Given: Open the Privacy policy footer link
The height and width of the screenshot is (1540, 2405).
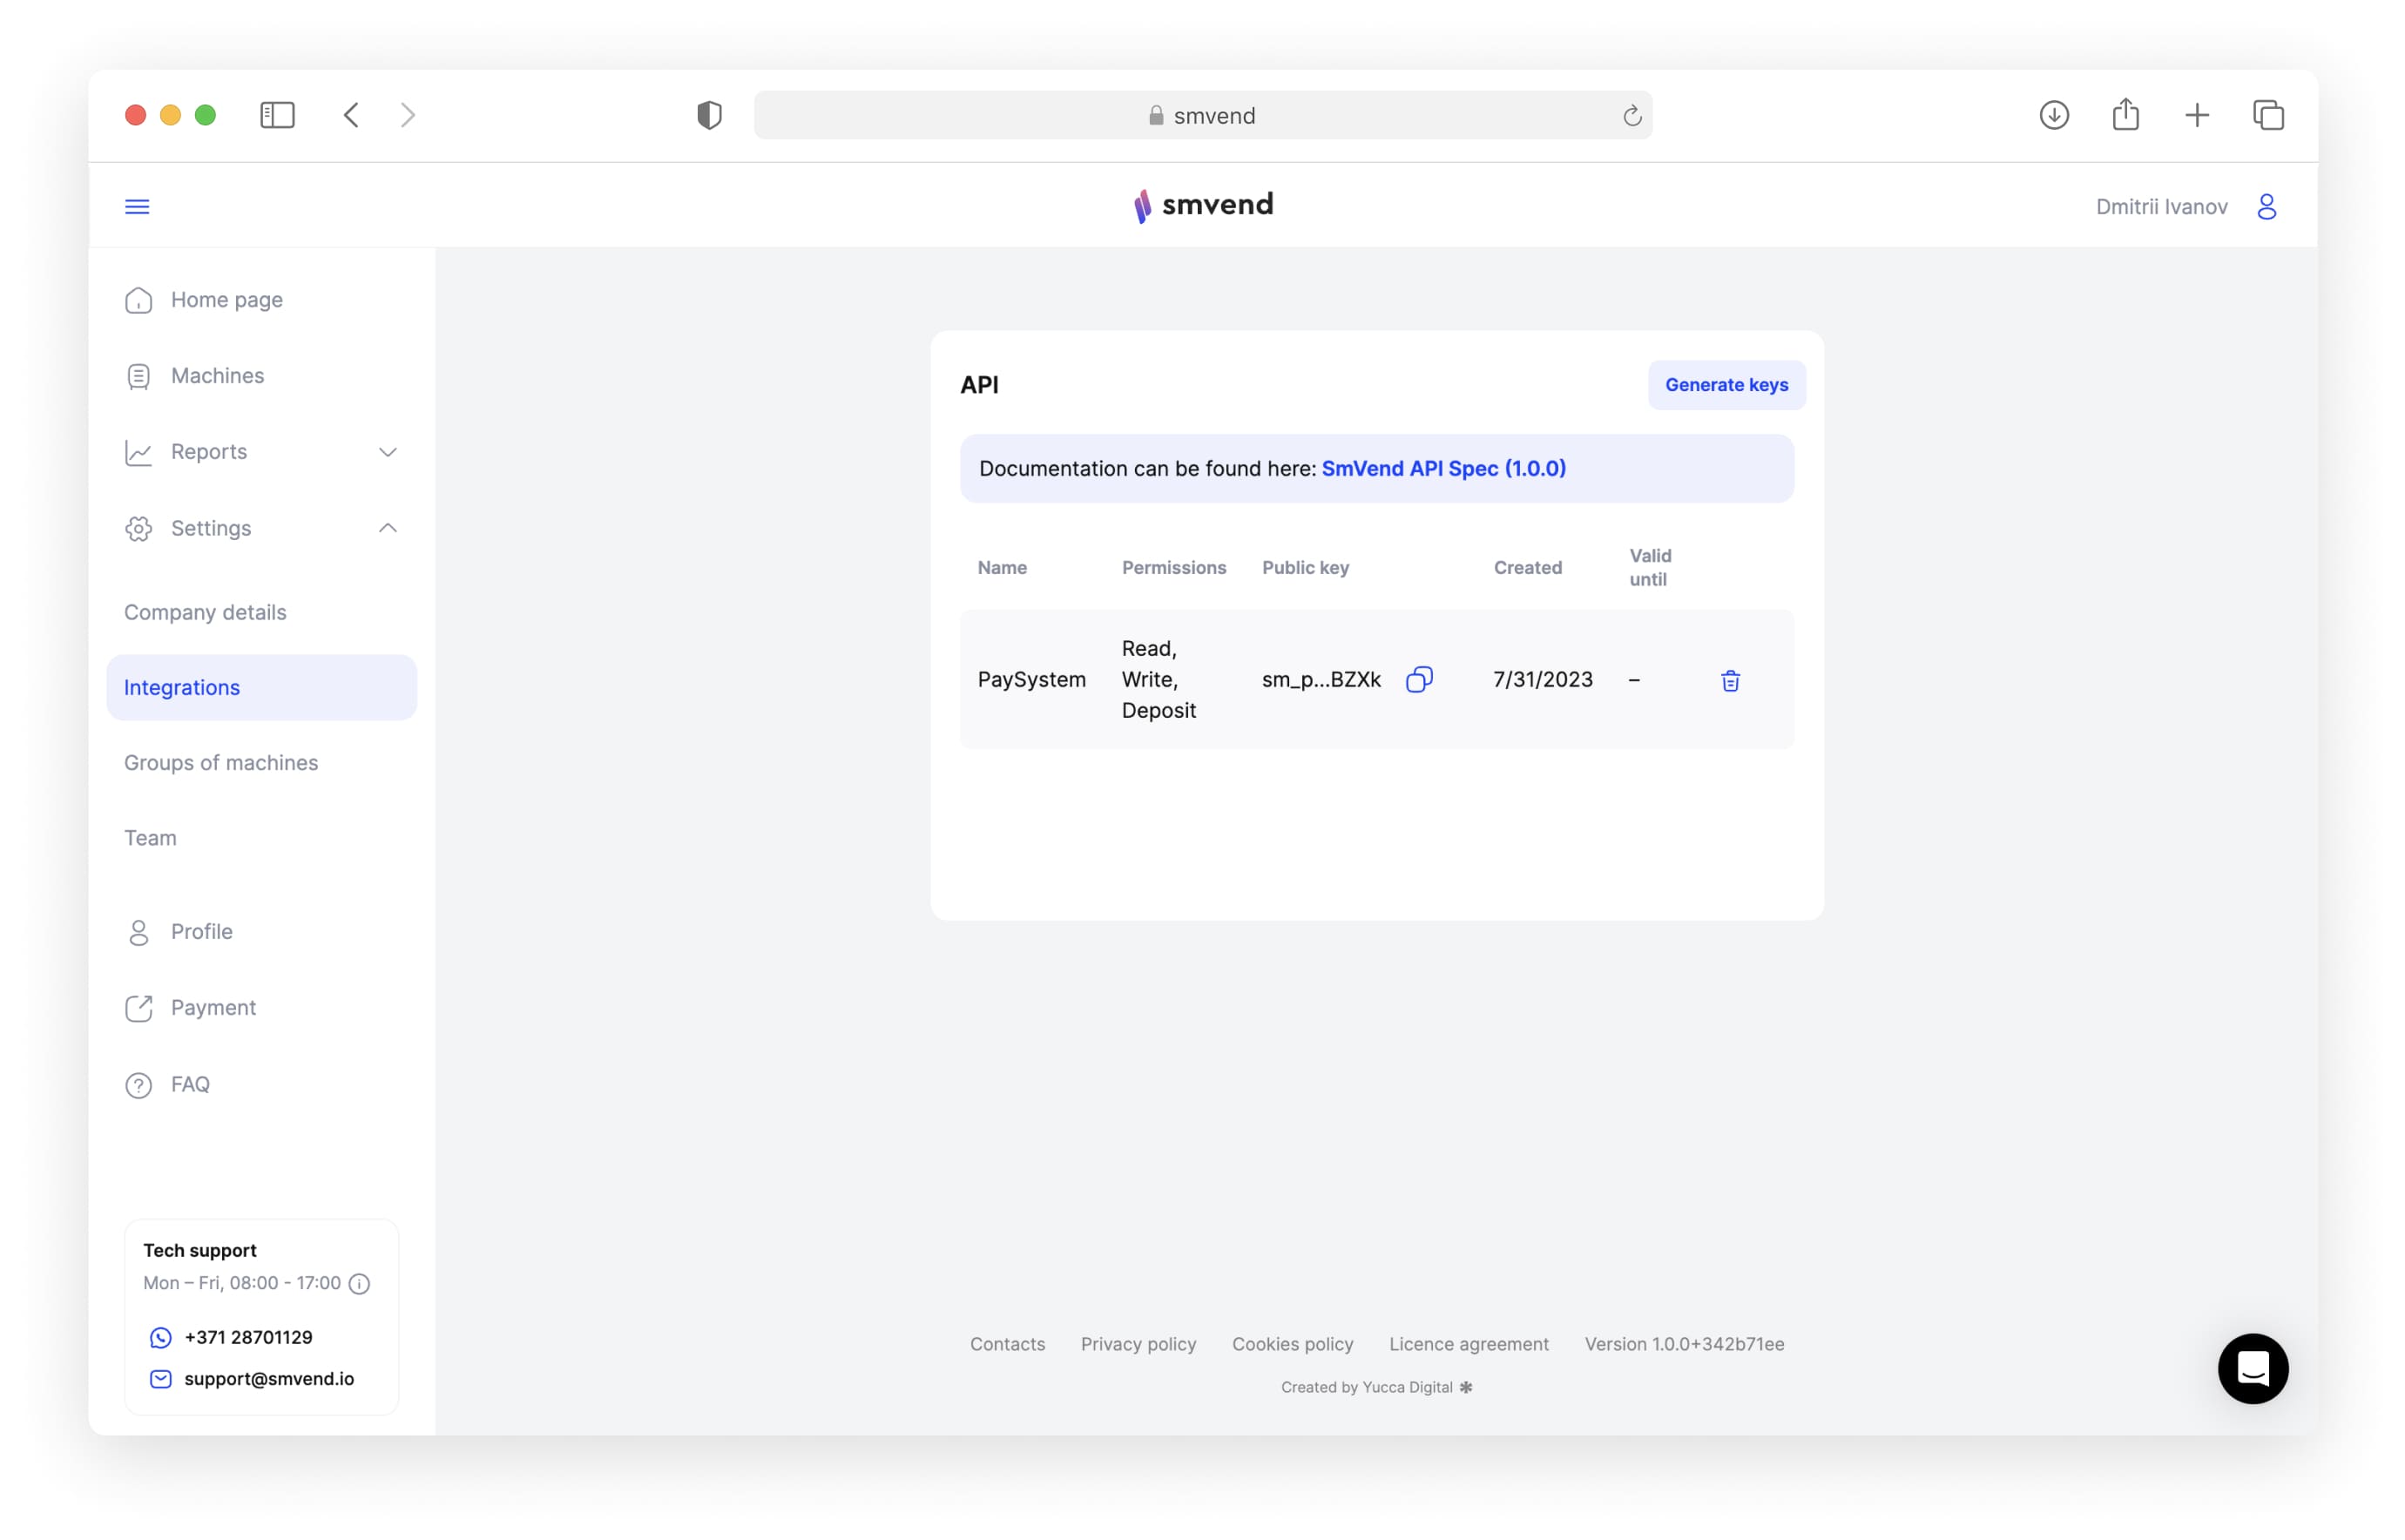Looking at the screenshot, I should (1138, 1344).
